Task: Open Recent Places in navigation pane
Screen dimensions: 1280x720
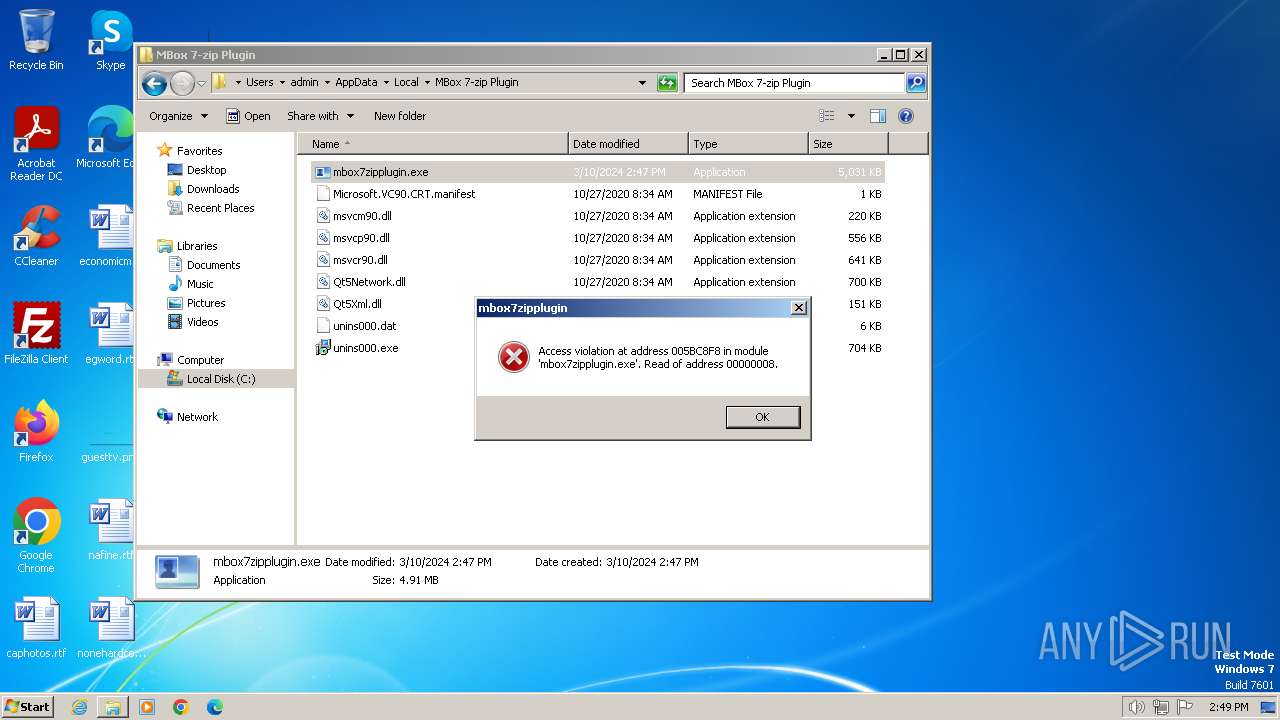Action: (x=220, y=208)
